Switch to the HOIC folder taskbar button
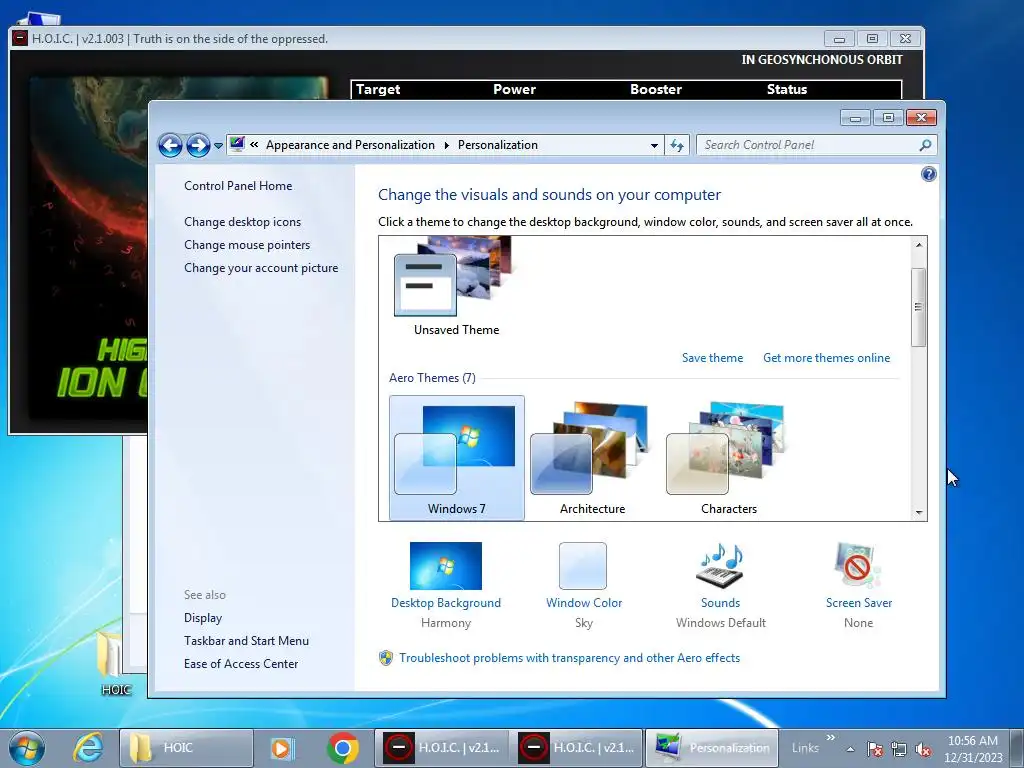Image resolution: width=1024 pixels, height=768 pixels. (187, 748)
